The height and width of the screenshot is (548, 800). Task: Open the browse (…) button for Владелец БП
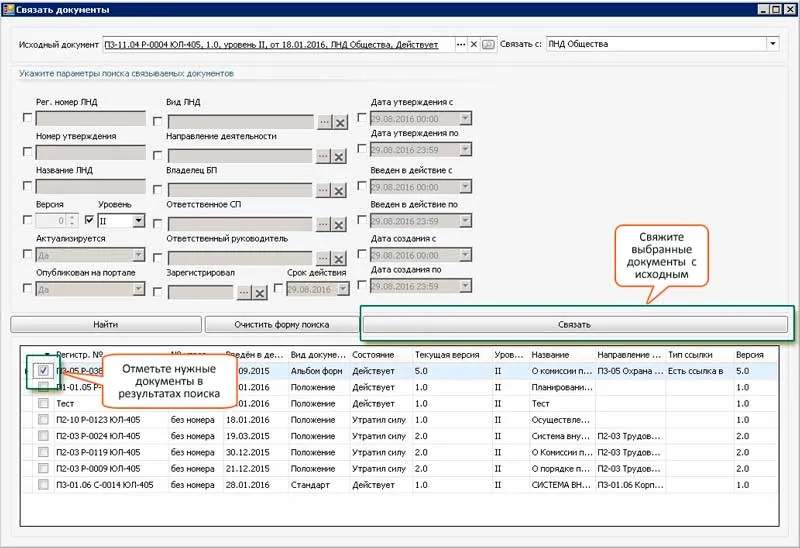click(x=325, y=189)
